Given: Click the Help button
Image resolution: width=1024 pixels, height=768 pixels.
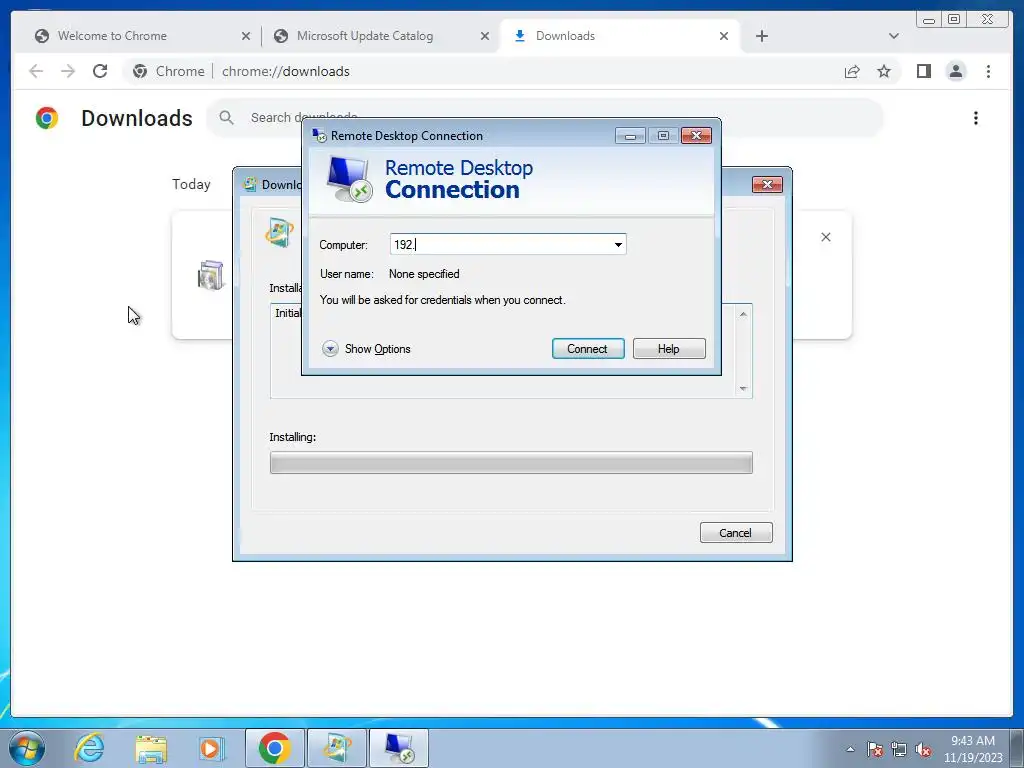Looking at the screenshot, I should coord(669,349).
